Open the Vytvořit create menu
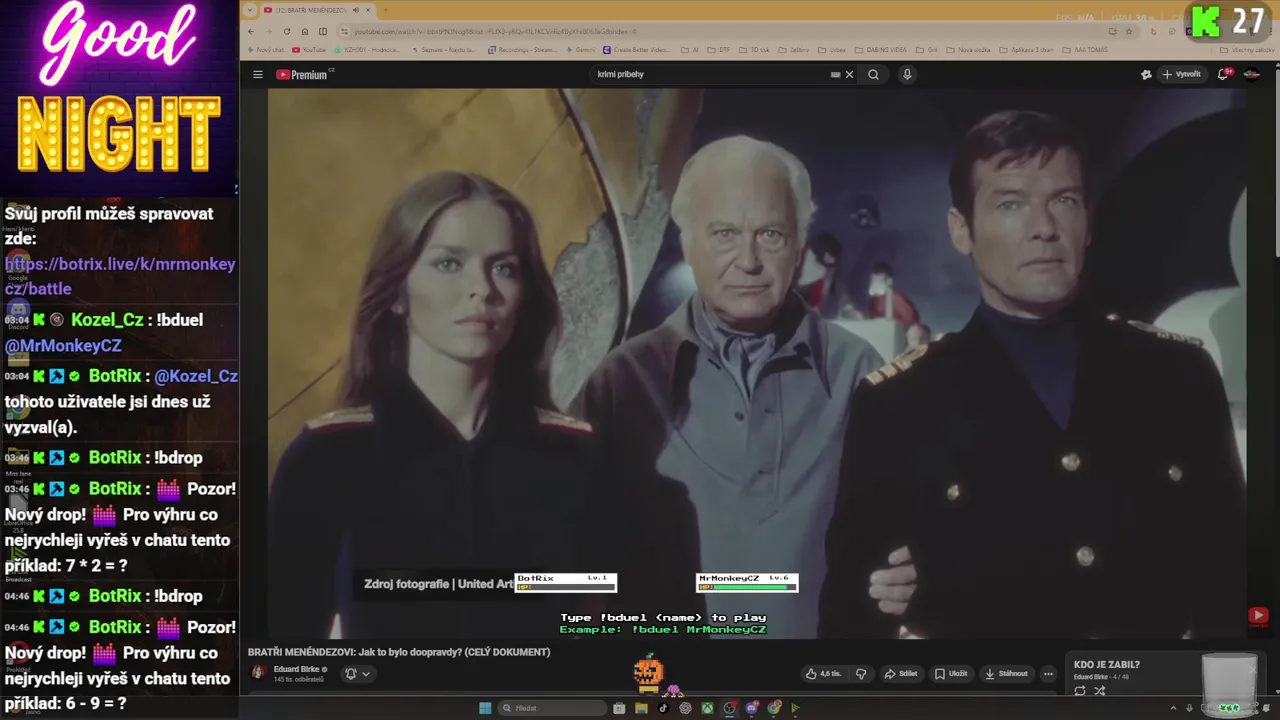 (x=1181, y=74)
